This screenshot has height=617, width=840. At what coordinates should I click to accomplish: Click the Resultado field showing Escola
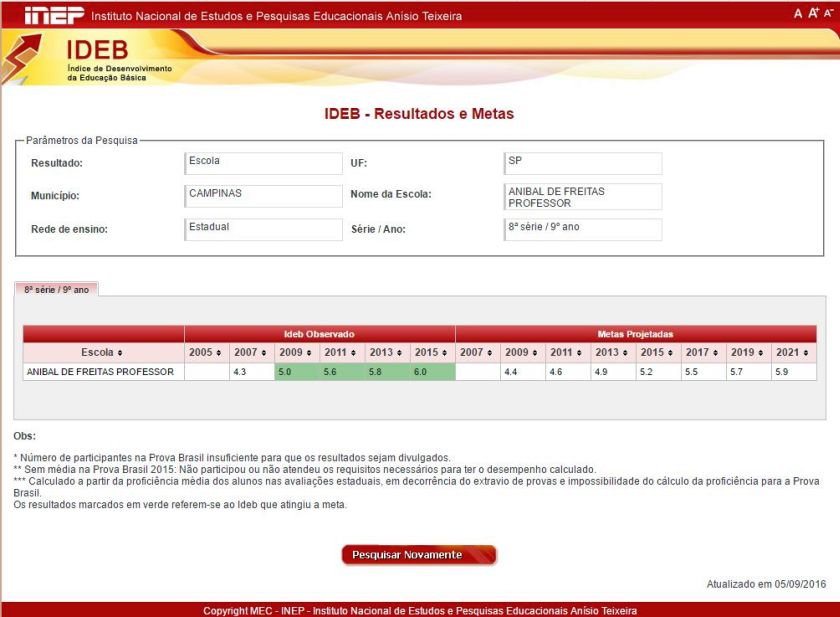pos(263,163)
